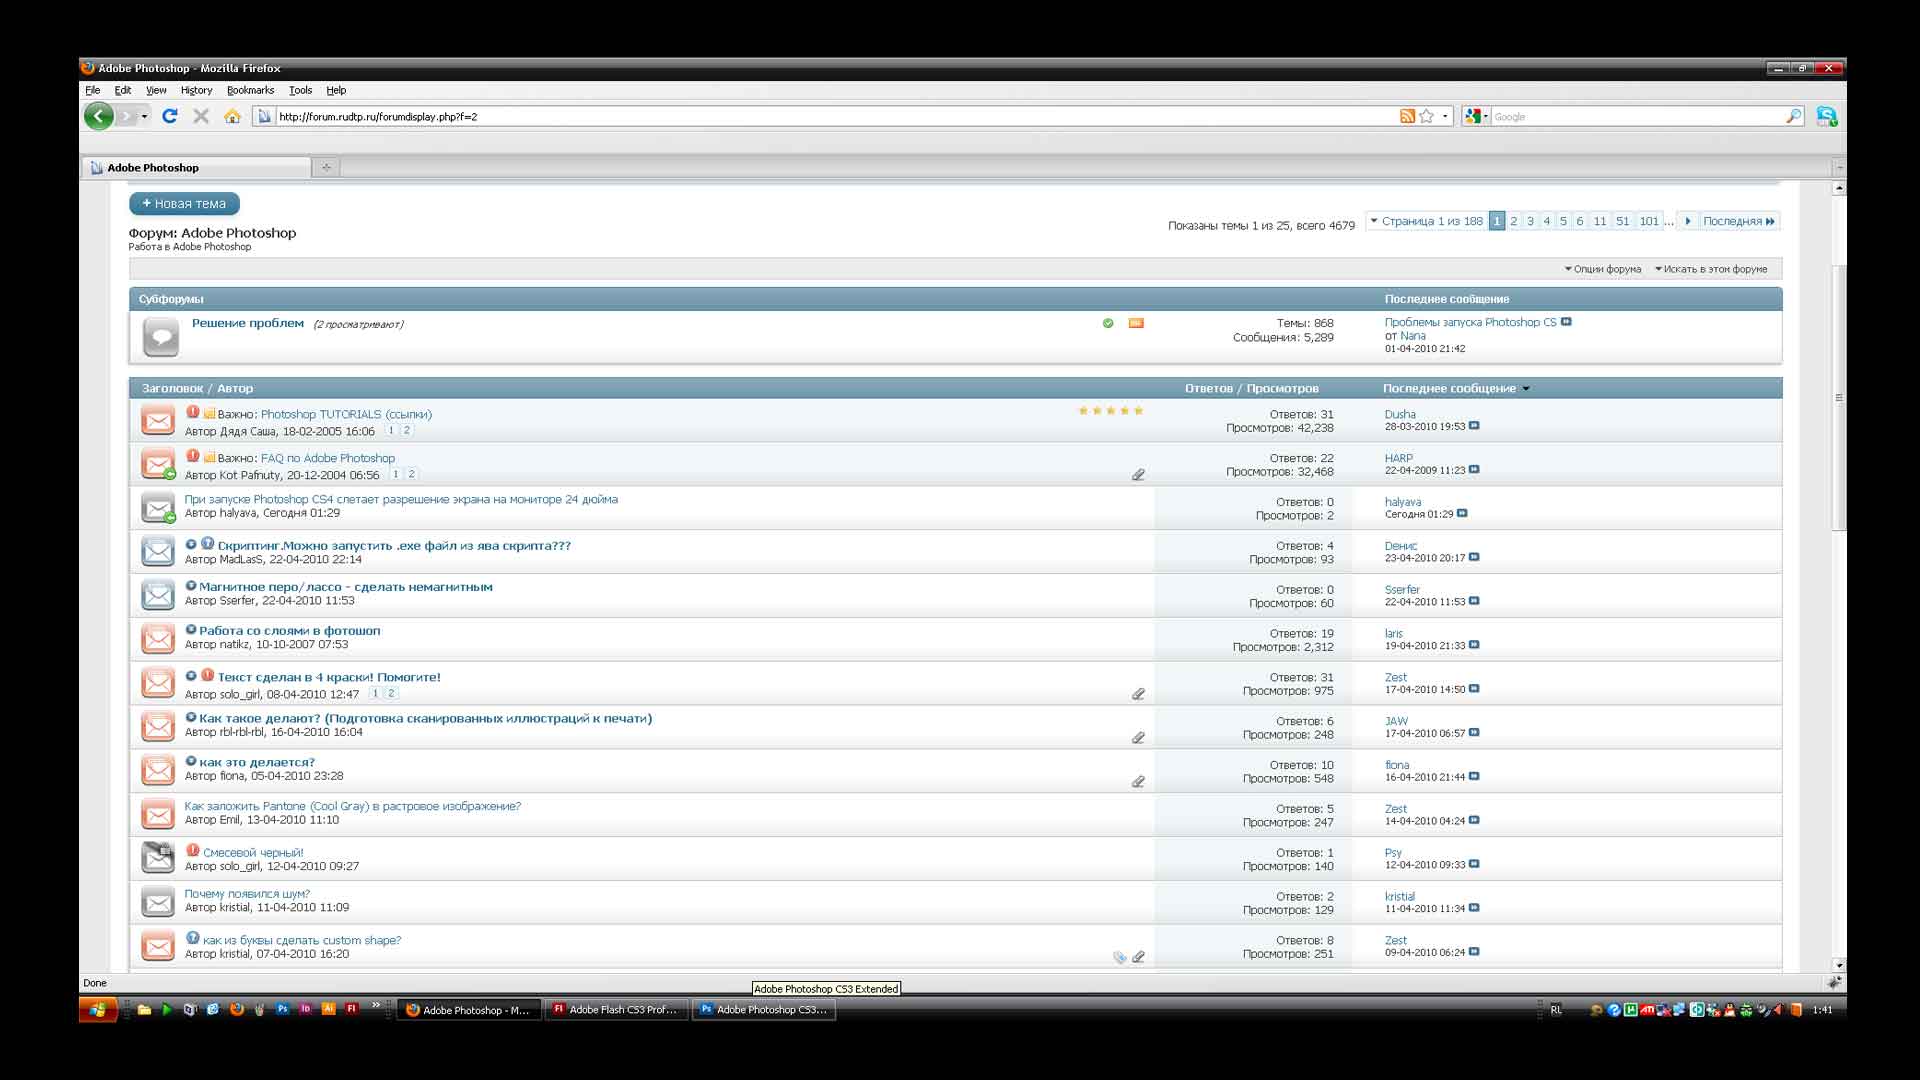The width and height of the screenshot is (1920, 1080).
Task: Click the address bar URL field
Action: pos(836,116)
